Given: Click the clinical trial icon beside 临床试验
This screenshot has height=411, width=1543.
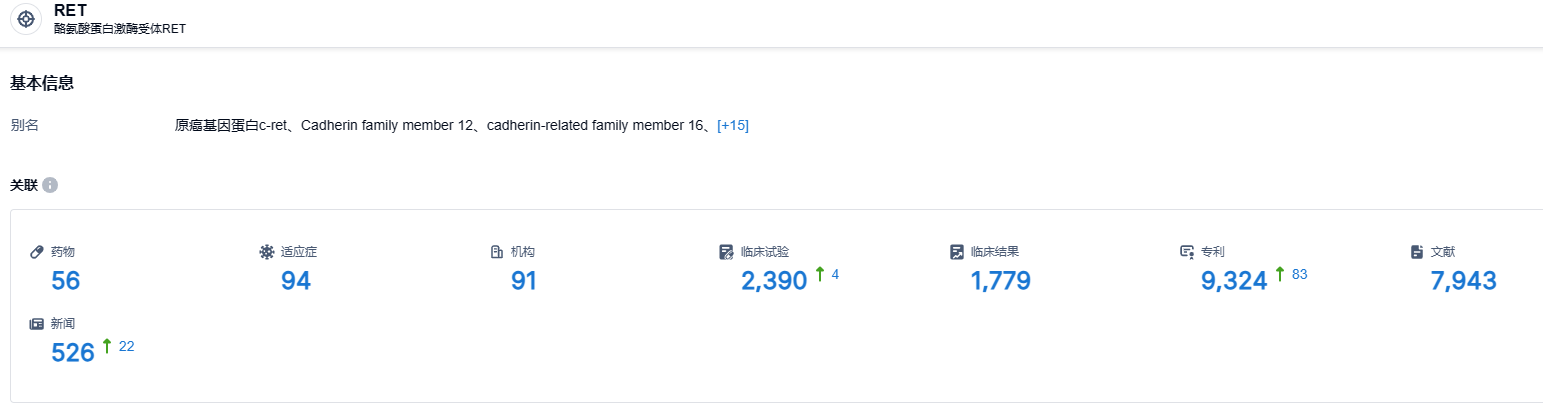Looking at the screenshot, I should pyautogui.click(x=727, y=252).
